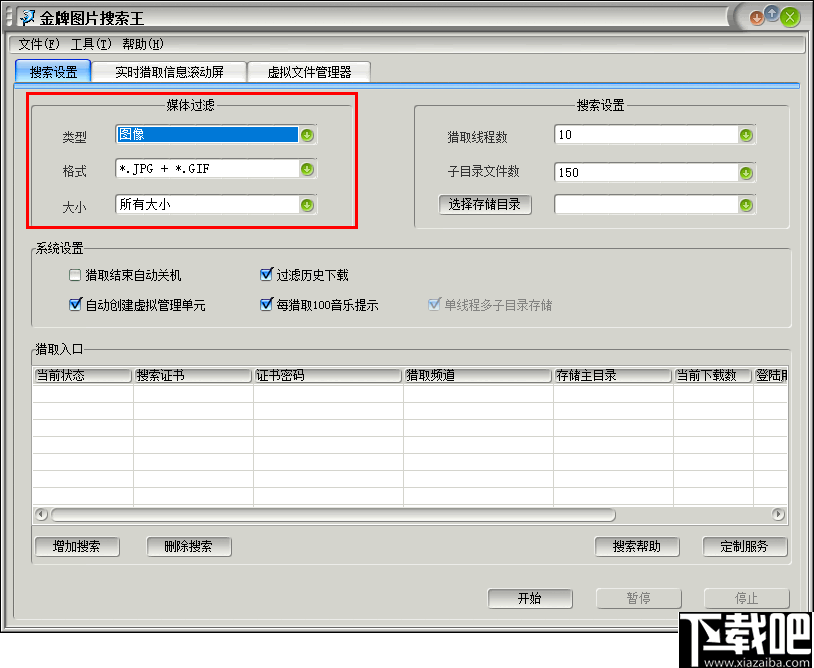Expand the 格式 dropdown arrow
The image size is (814, 668).
pyautogui.click(x=307, y=169)
